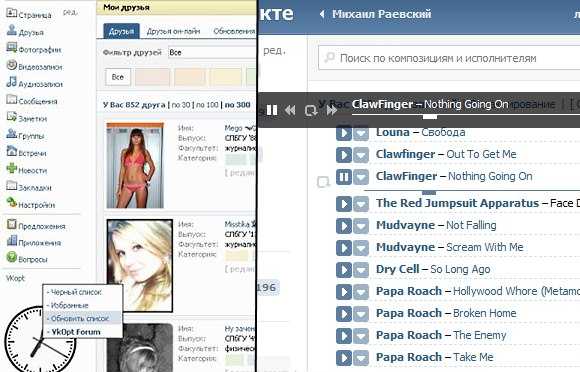This screenshot has height=372, width=580.
Task: Pause playback in the dark player bar
Action: (272, 110)
